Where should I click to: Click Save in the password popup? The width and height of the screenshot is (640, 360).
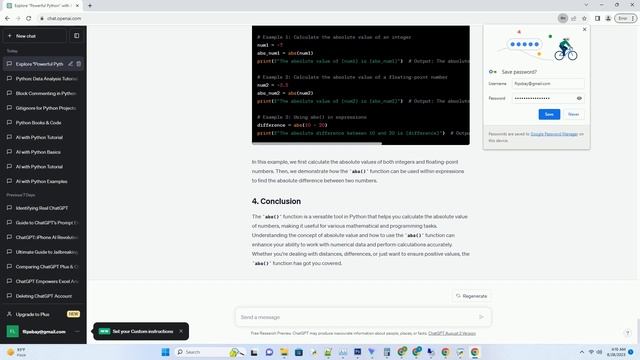click(549, 114)
